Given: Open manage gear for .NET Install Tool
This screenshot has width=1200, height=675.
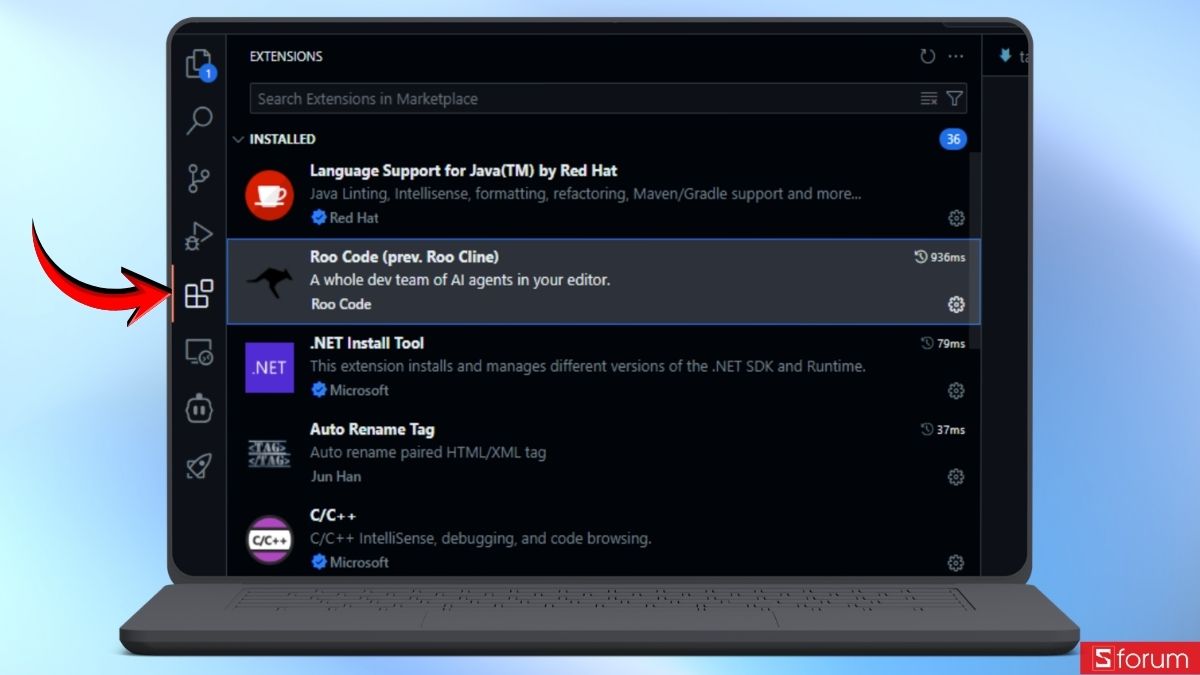Looking at the screenshot, I should click(x=956, y=390).
